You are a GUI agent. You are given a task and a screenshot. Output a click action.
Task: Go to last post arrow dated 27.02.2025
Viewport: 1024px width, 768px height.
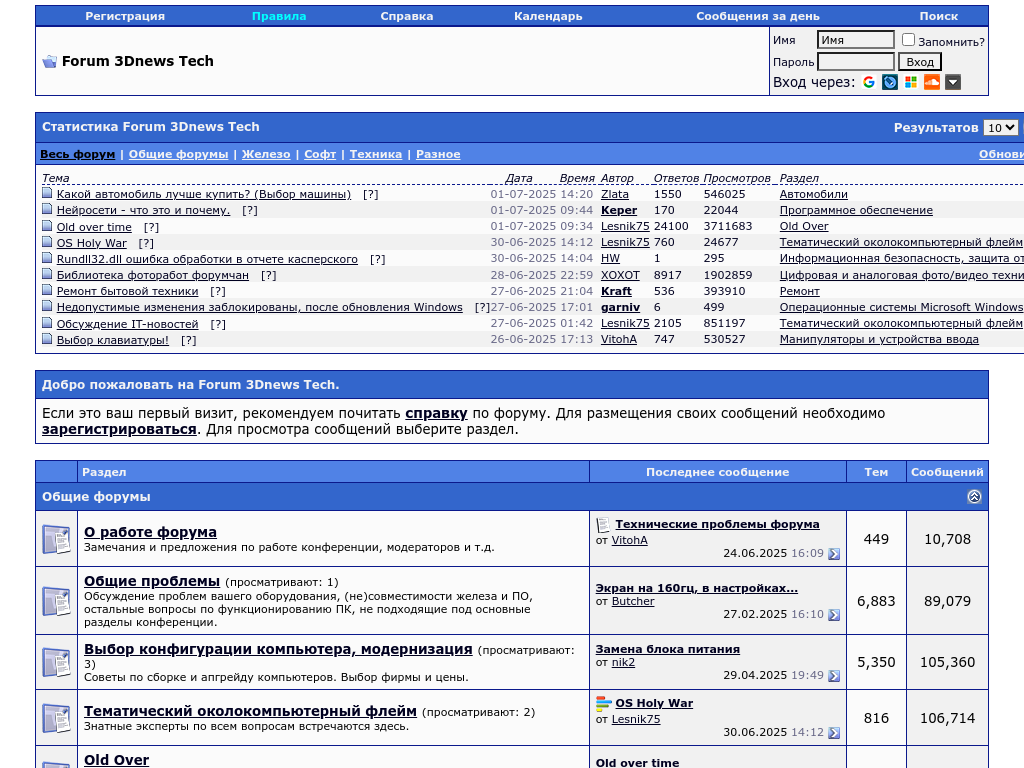click(834, 615)
